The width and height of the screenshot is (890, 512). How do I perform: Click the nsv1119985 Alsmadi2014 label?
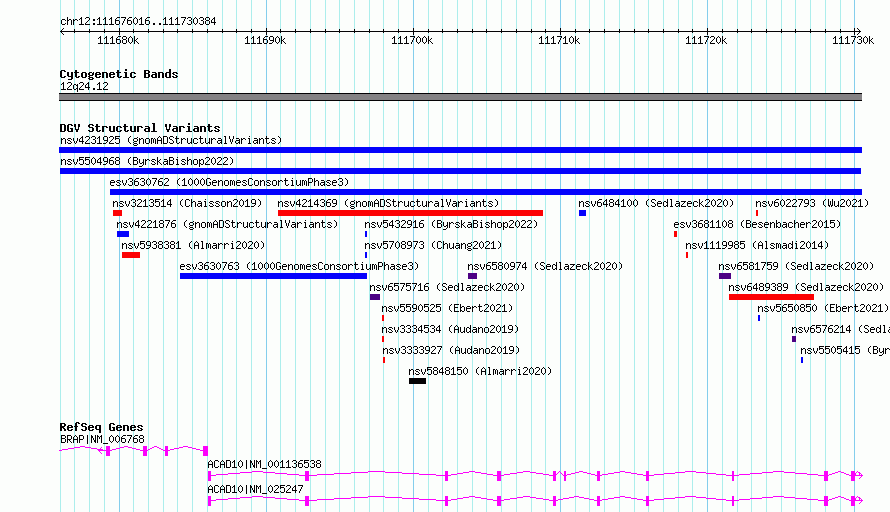pos(757,245)
